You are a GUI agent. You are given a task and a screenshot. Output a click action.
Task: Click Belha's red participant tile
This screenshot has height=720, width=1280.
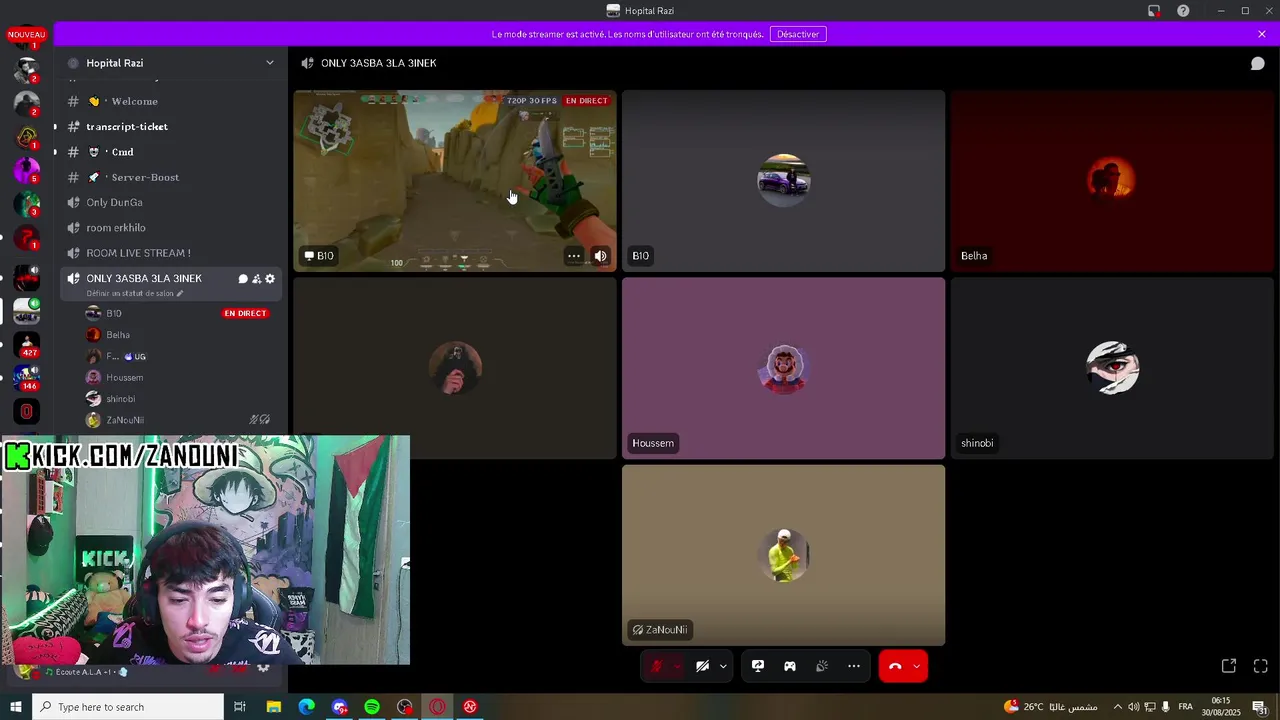tap(1112, 181)
